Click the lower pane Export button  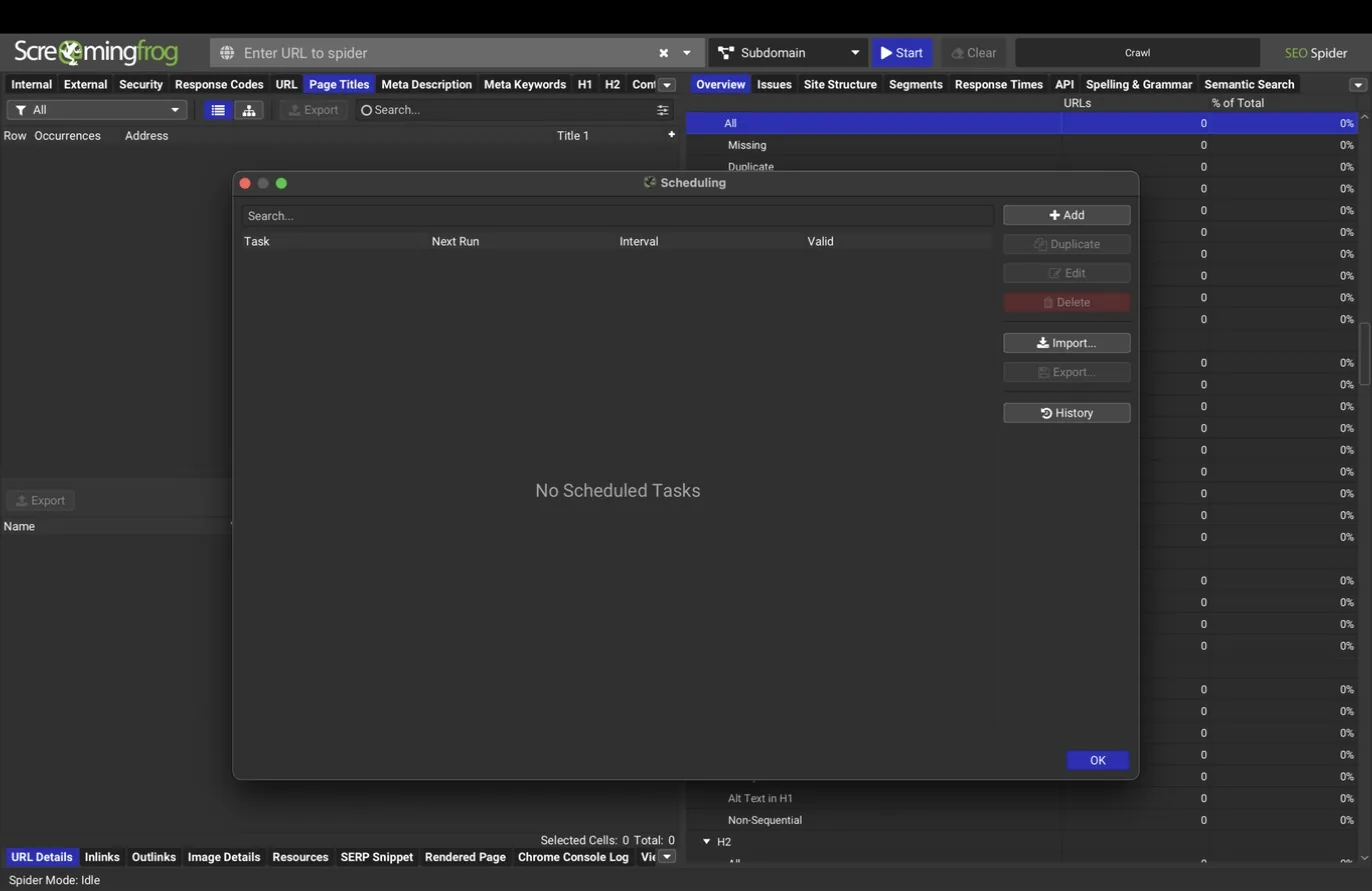coord(41,500)
